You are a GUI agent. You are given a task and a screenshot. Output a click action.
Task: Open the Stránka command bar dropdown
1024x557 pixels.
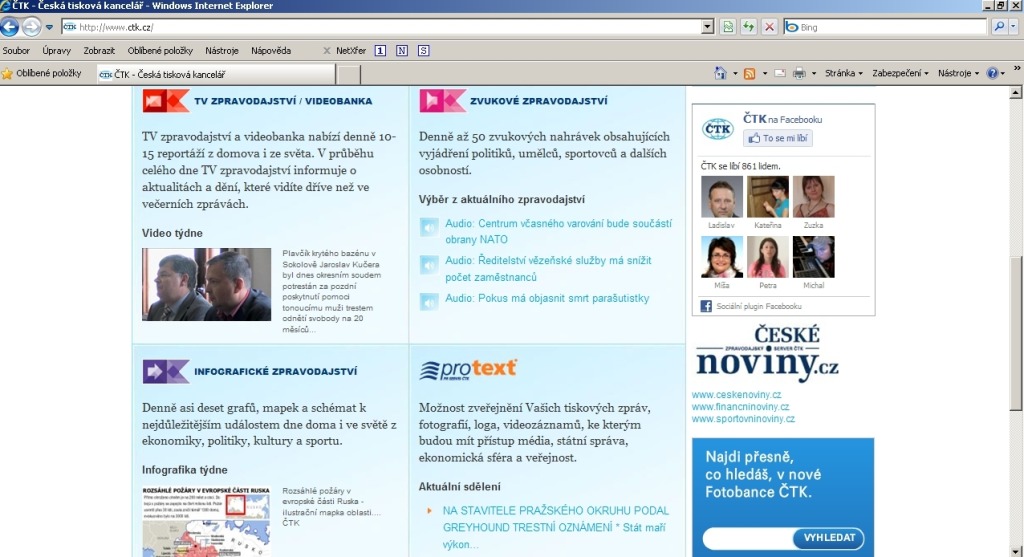tap(844, 73)
